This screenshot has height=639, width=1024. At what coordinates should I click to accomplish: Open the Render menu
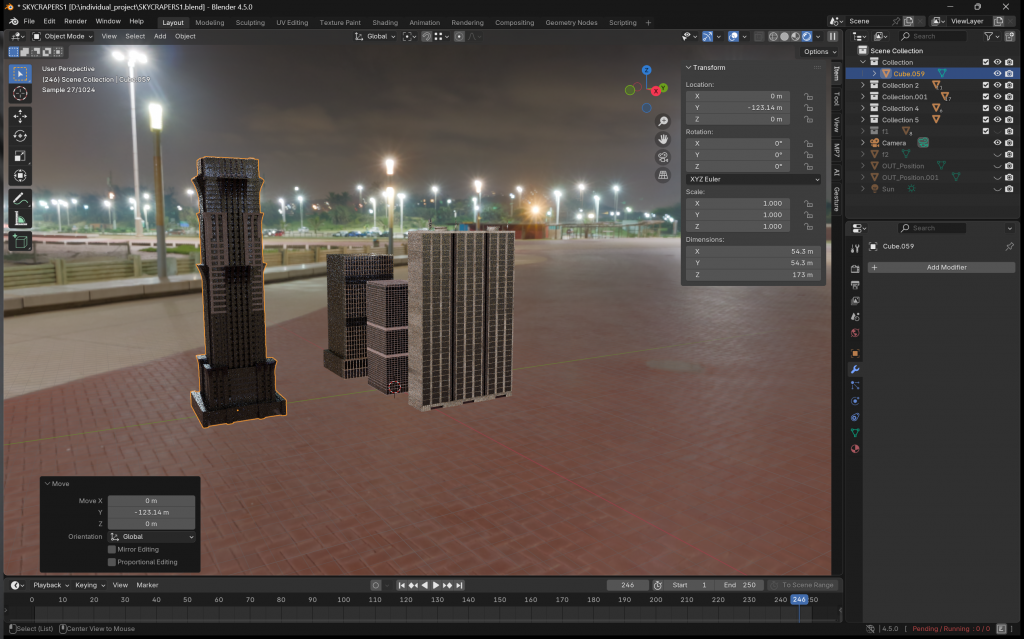pyautogui.click(x=75, y=21)
